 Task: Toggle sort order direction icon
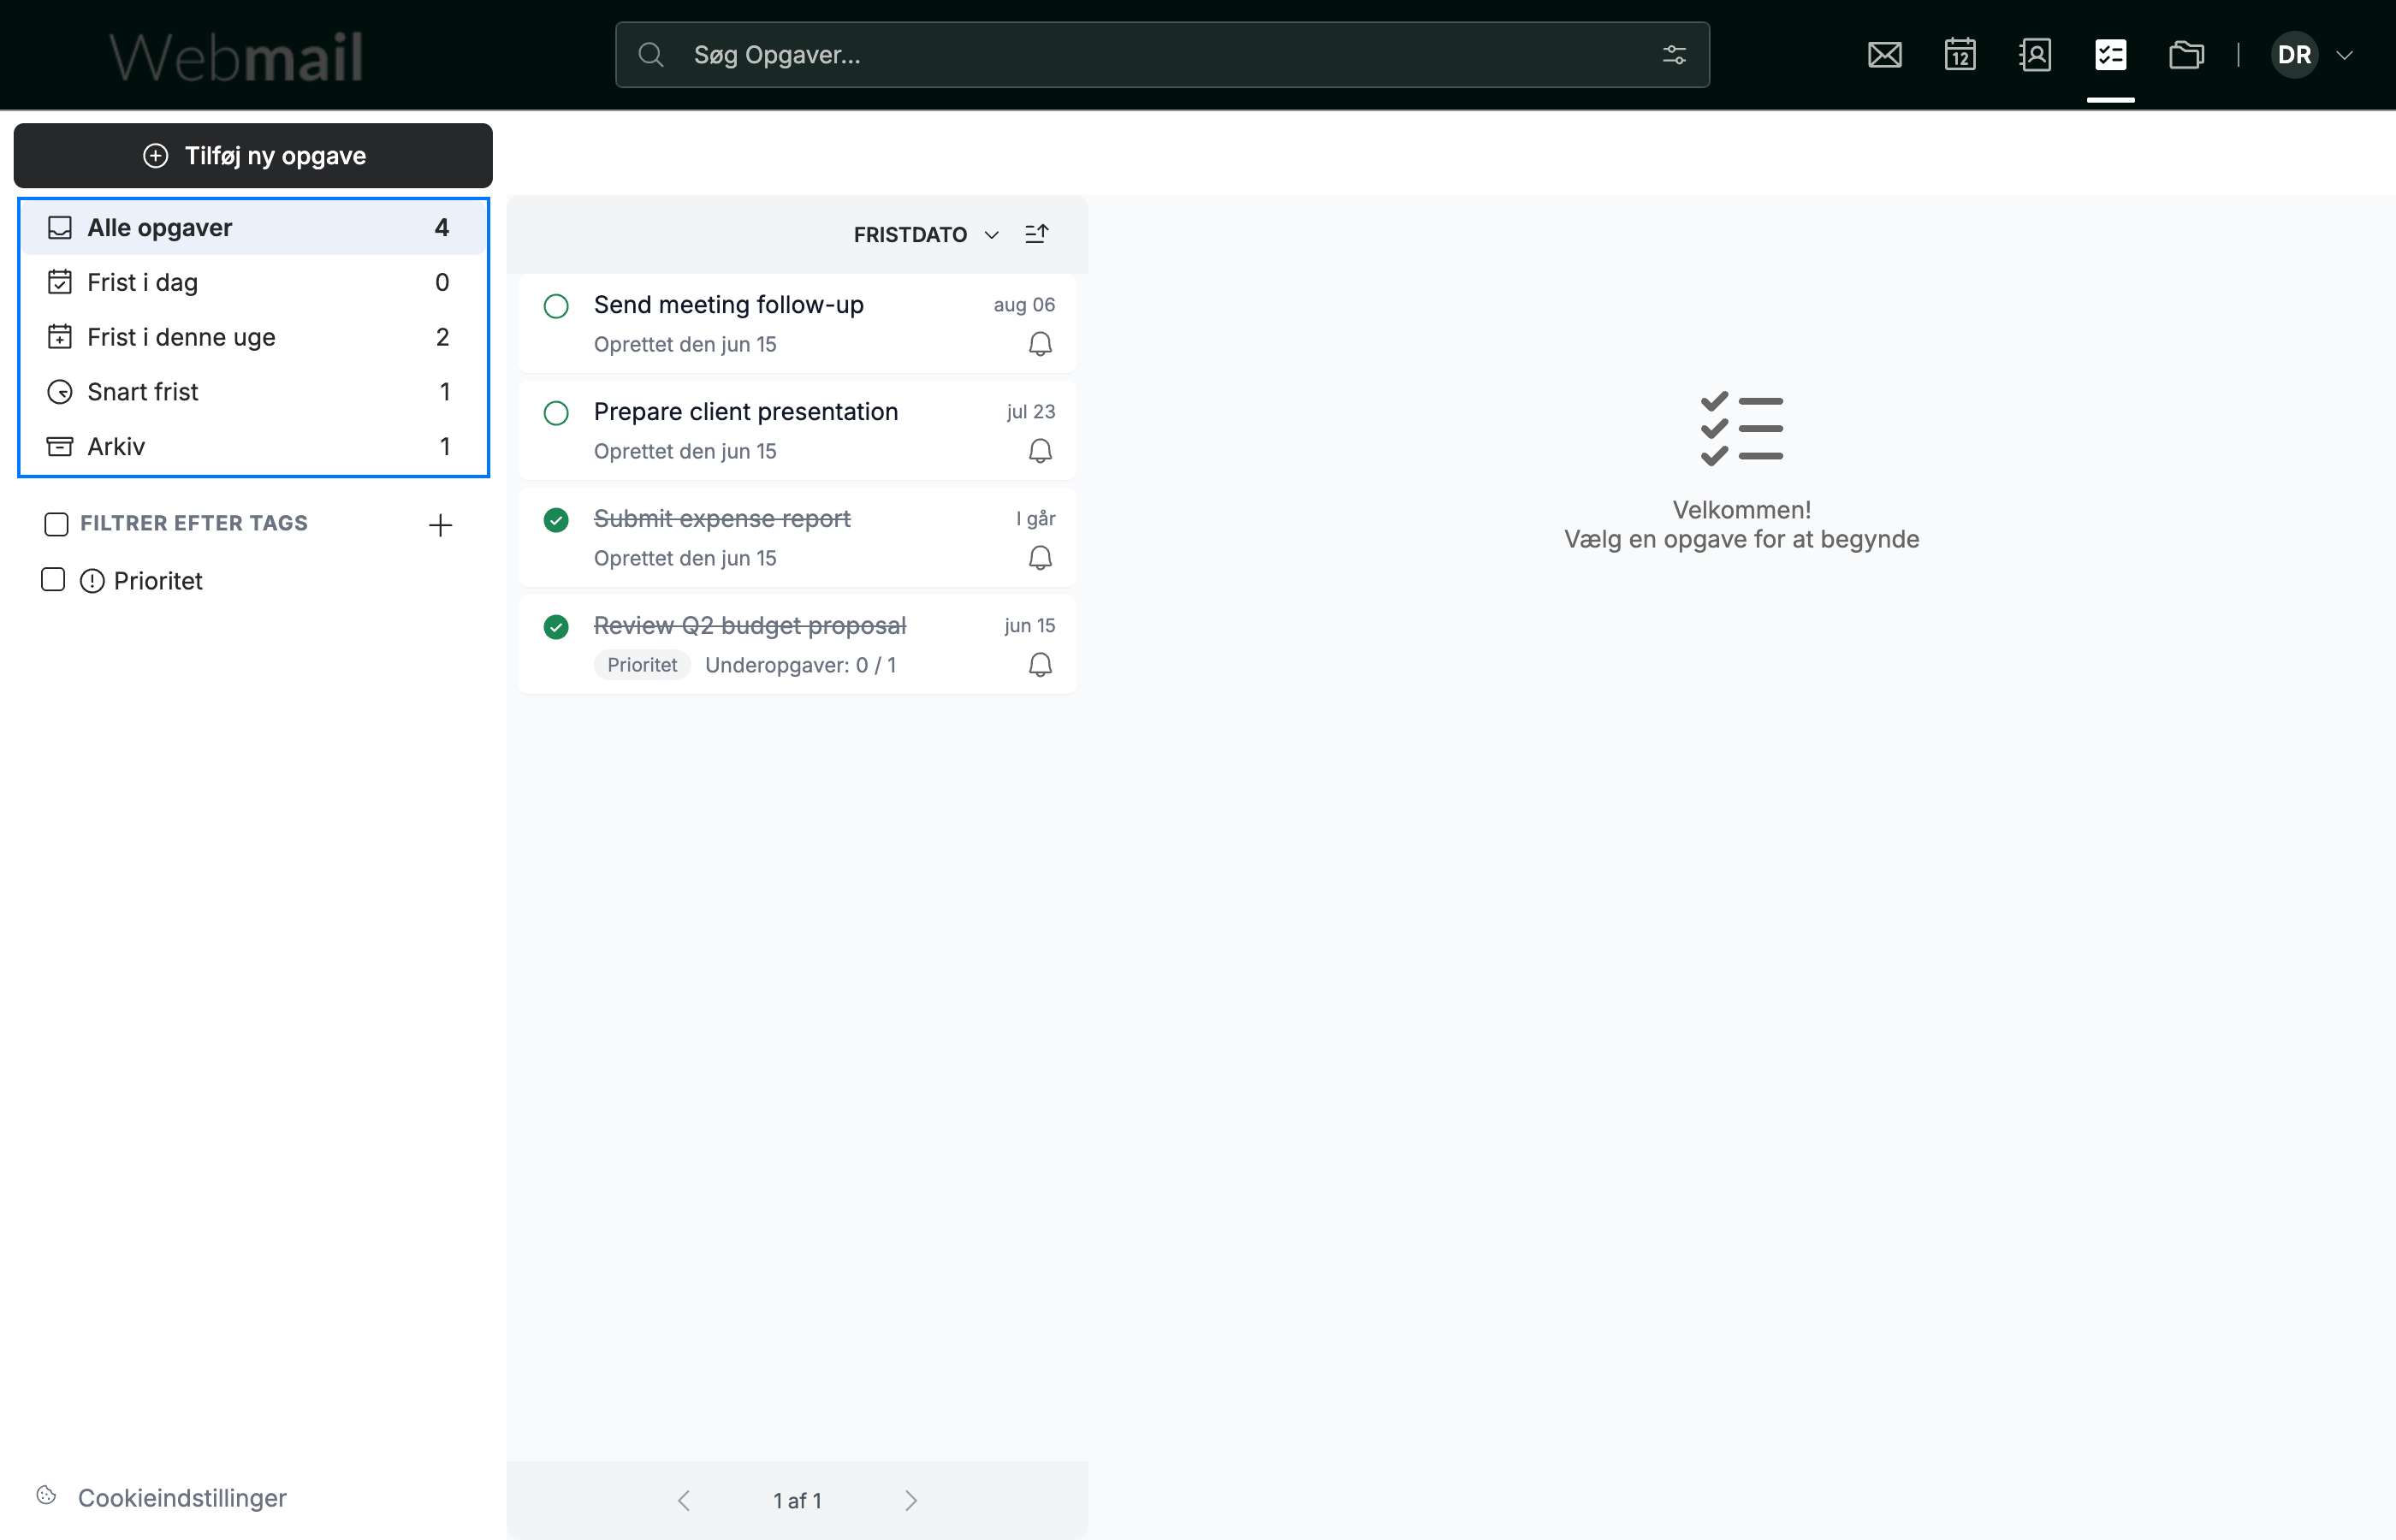pos(1037,234)
